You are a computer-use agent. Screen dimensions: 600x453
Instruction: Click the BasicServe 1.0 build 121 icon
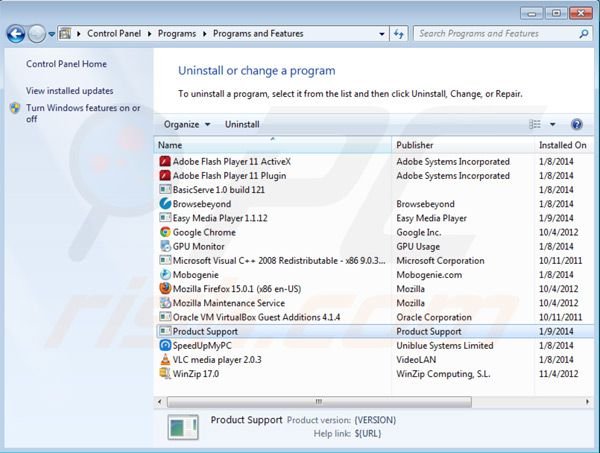point(165,189)
